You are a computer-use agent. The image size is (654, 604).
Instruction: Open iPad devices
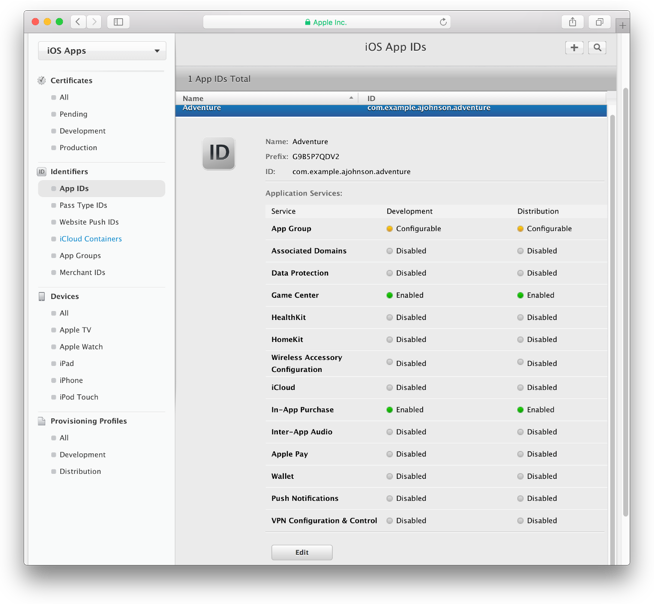click(x=67, y=363)
